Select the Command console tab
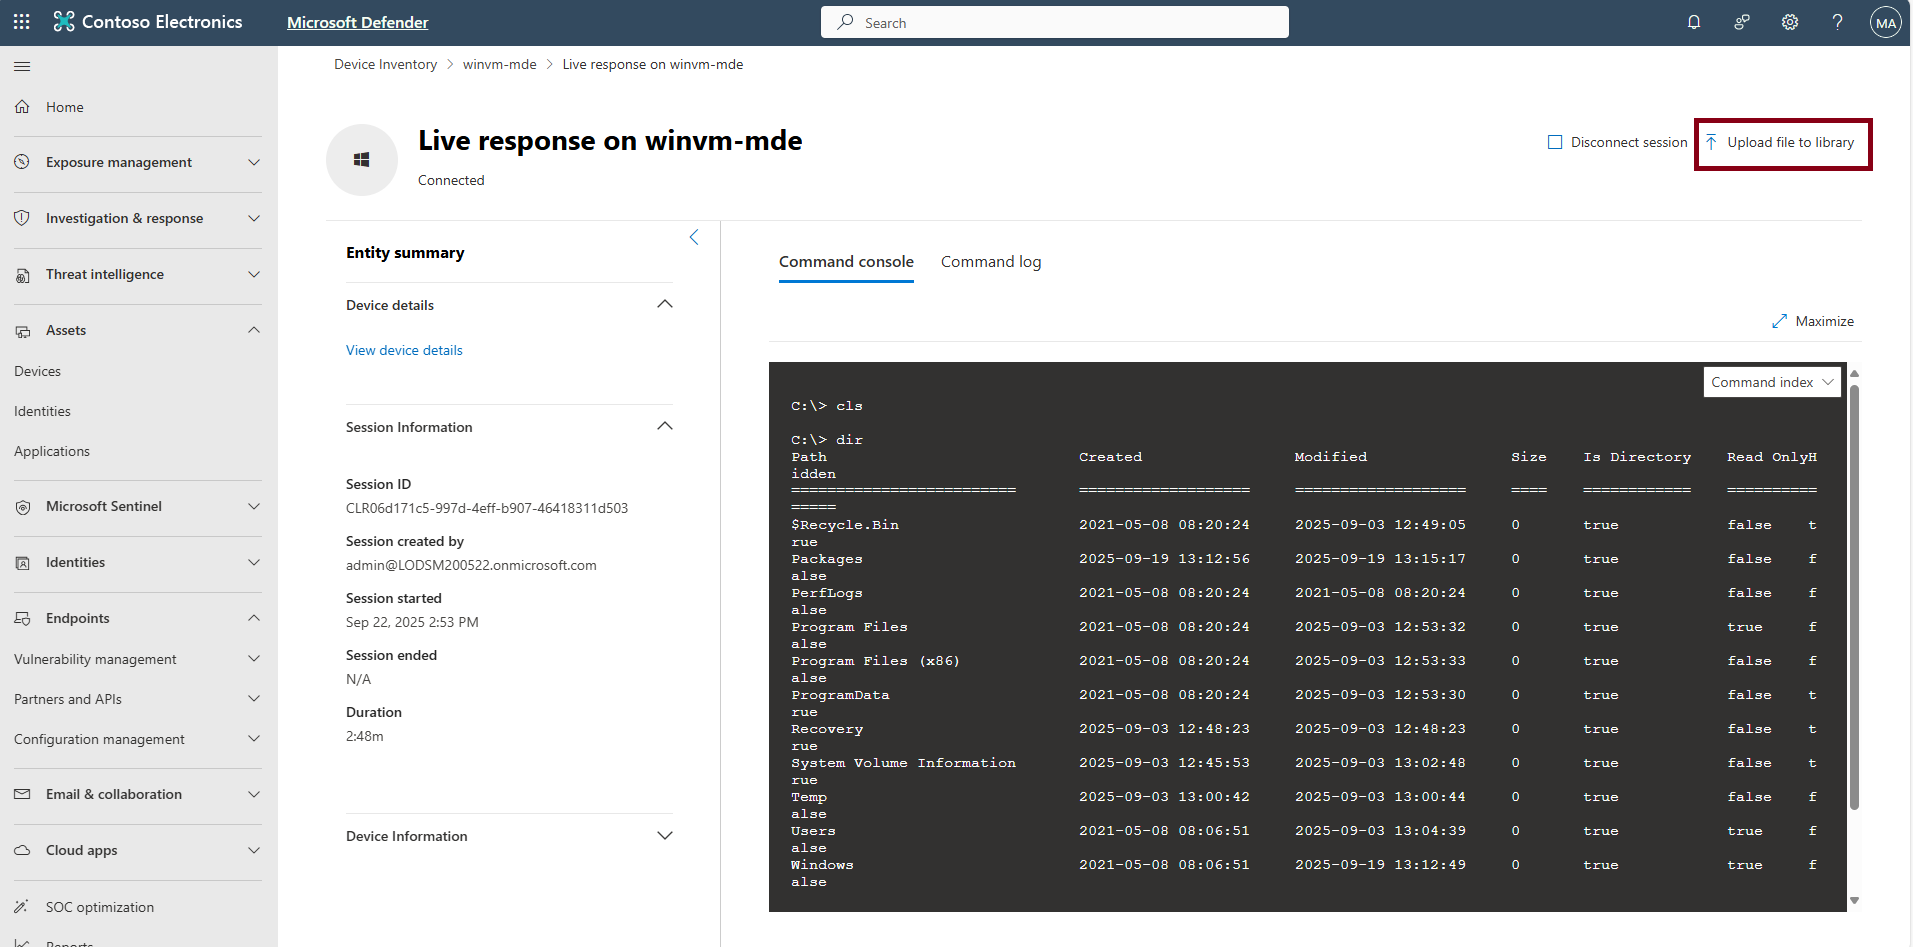 point(846,262)
